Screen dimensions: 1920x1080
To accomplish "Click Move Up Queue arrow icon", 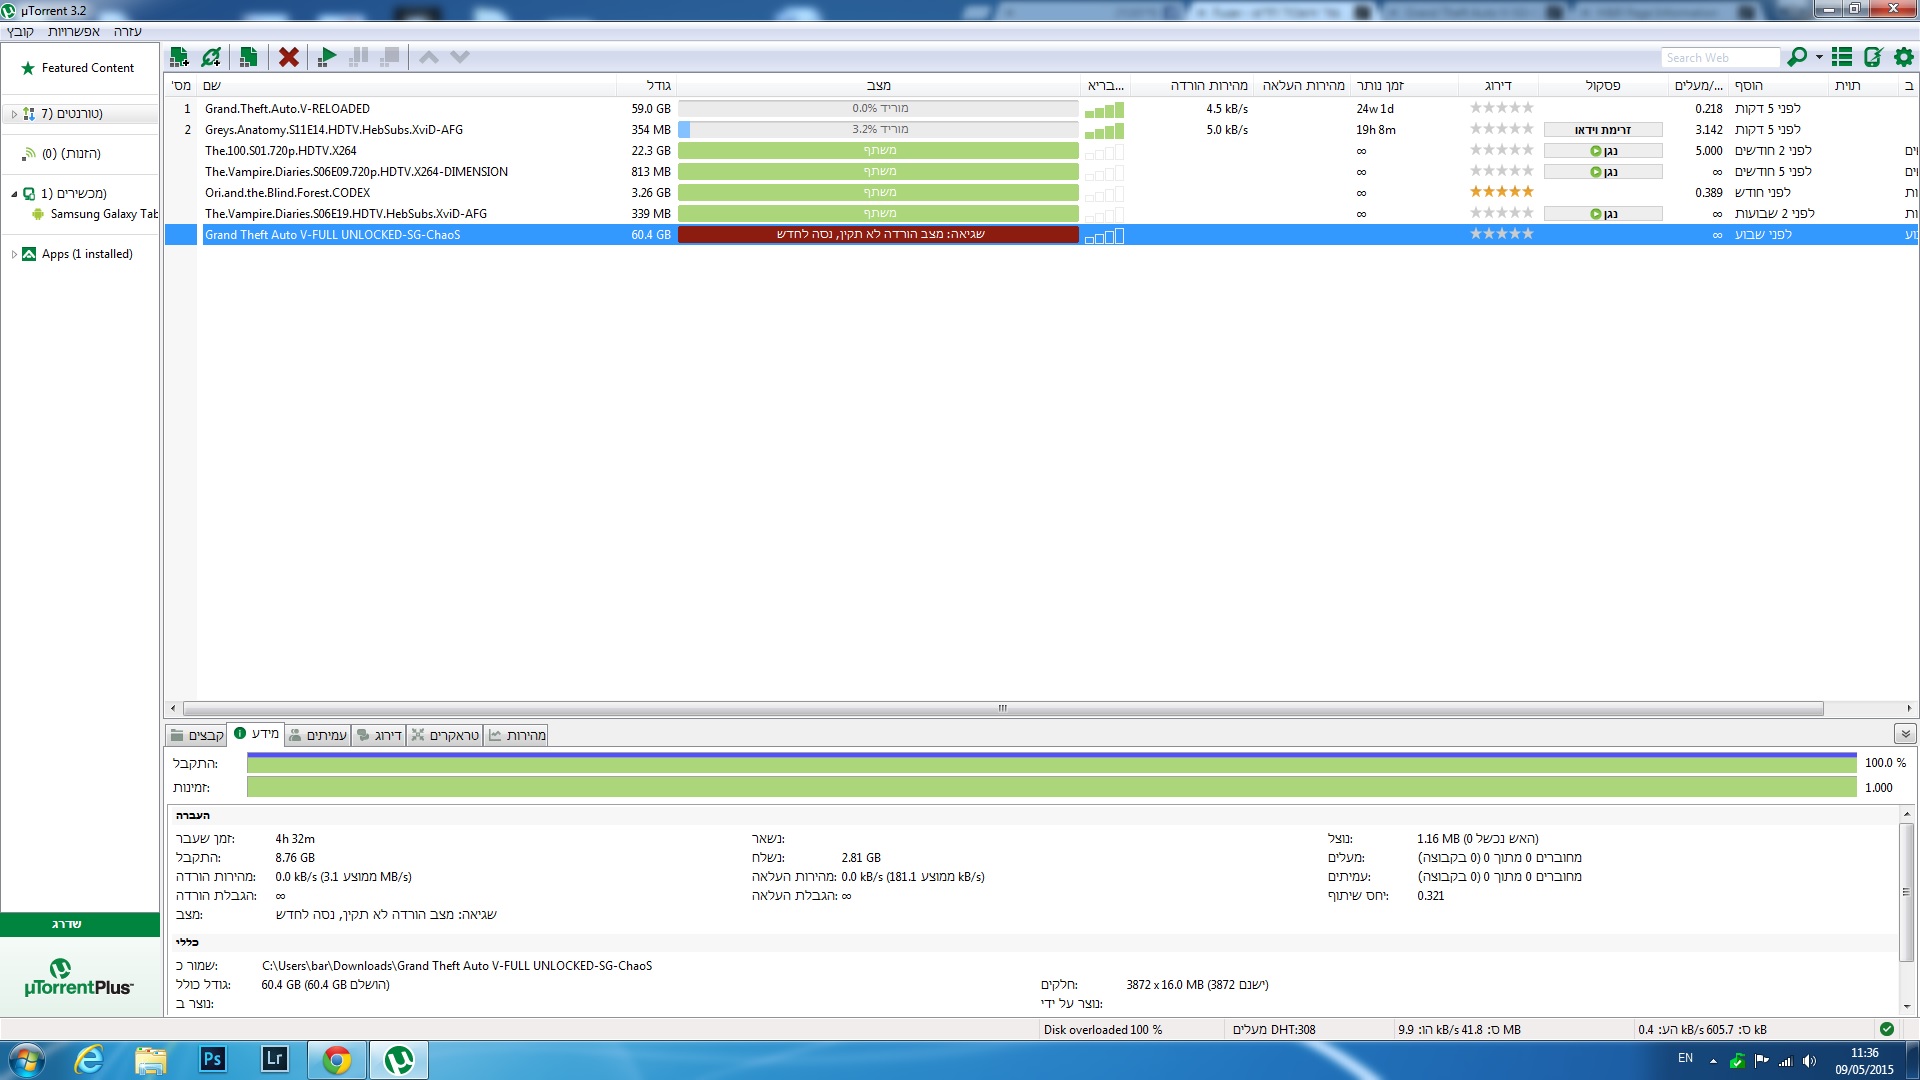I will tap(429, 57).
